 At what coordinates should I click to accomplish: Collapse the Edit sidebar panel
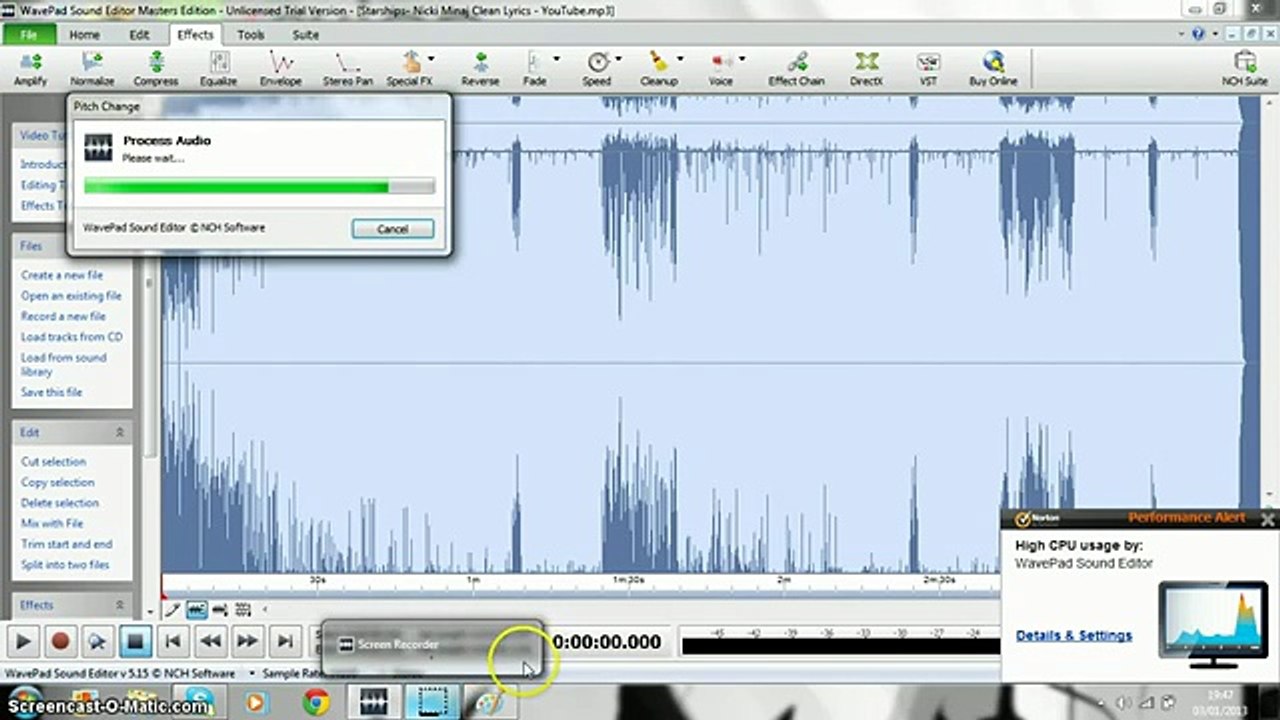pos(119,433)
